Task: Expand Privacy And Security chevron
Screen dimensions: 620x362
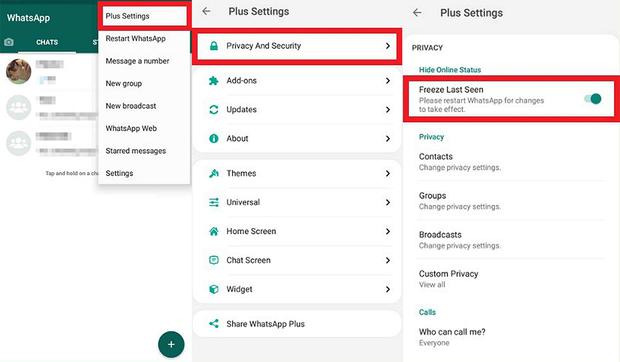Action: [388, 46]
